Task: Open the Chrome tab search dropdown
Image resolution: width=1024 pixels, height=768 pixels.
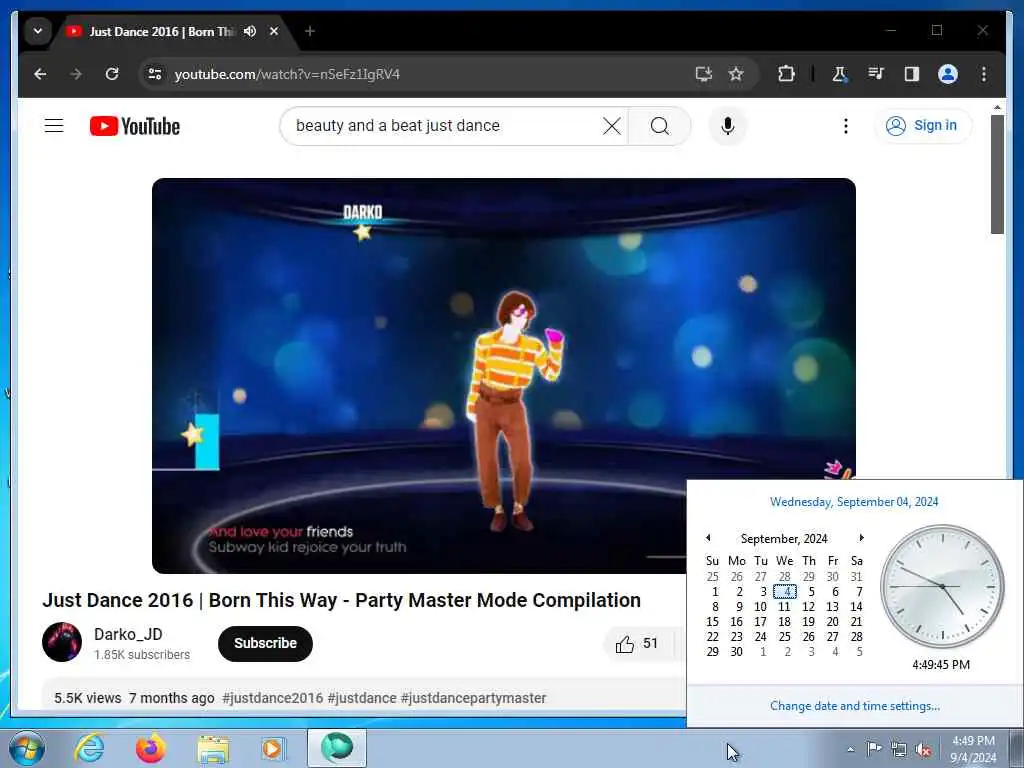Action: (38, 31)
